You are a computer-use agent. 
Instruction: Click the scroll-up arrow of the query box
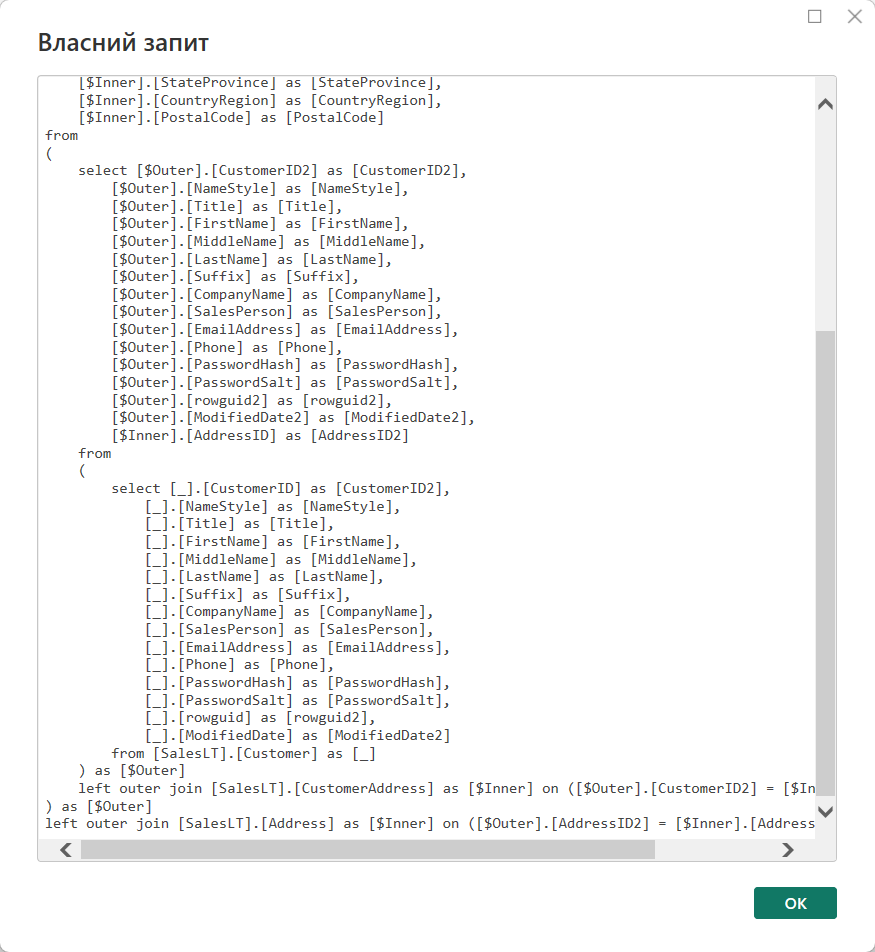point(824,102)
